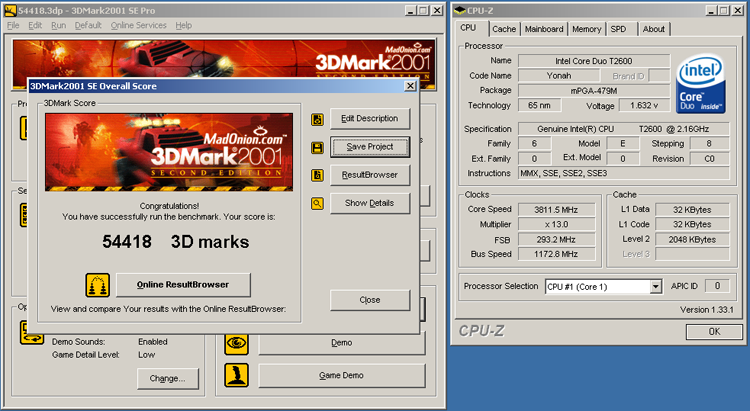Switch to the Mainboard tab
The width and height of the screenshot is (750, 411).
pos(544,29)
